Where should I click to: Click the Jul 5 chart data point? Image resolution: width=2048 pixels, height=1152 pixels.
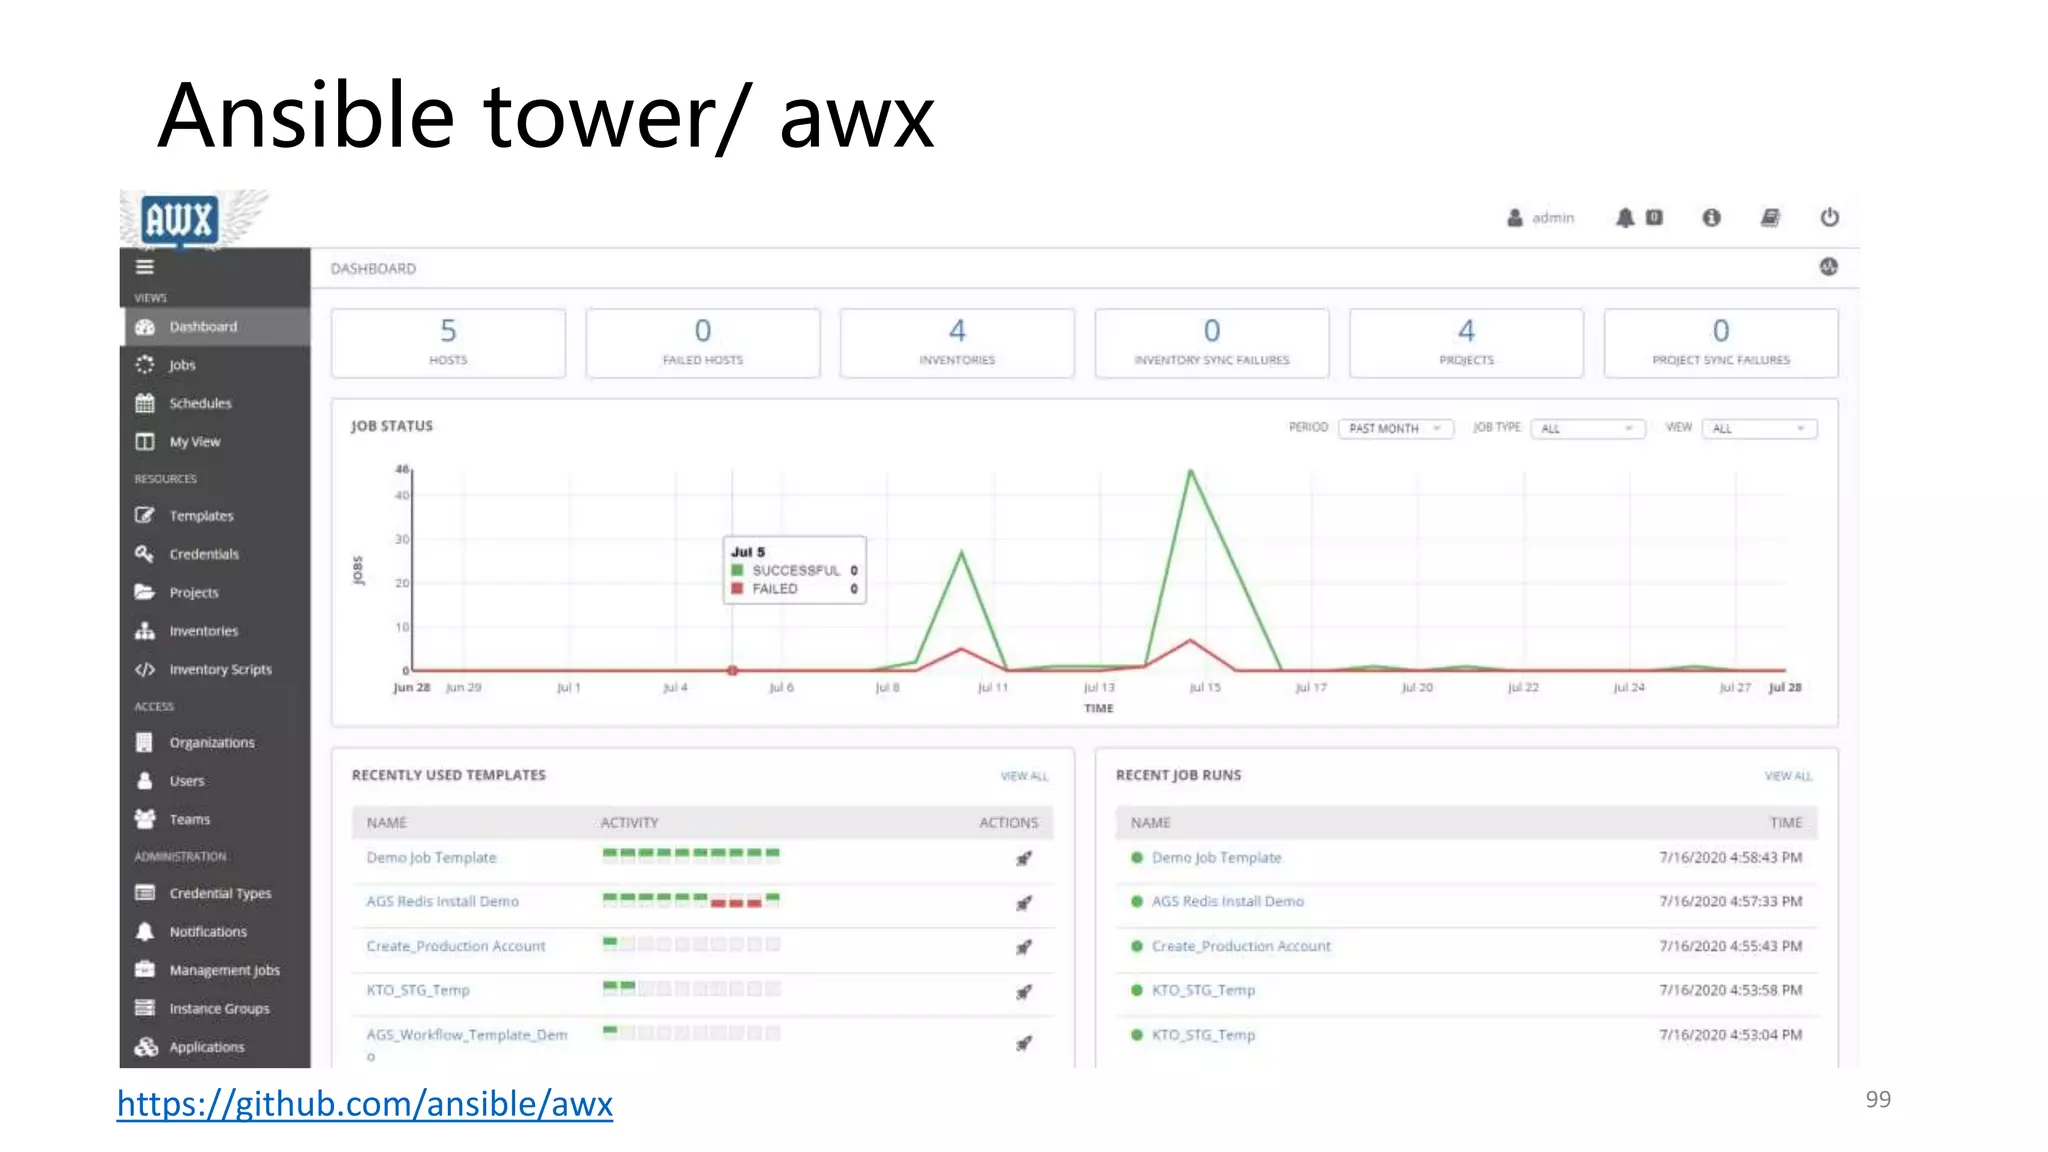point(733,670)
